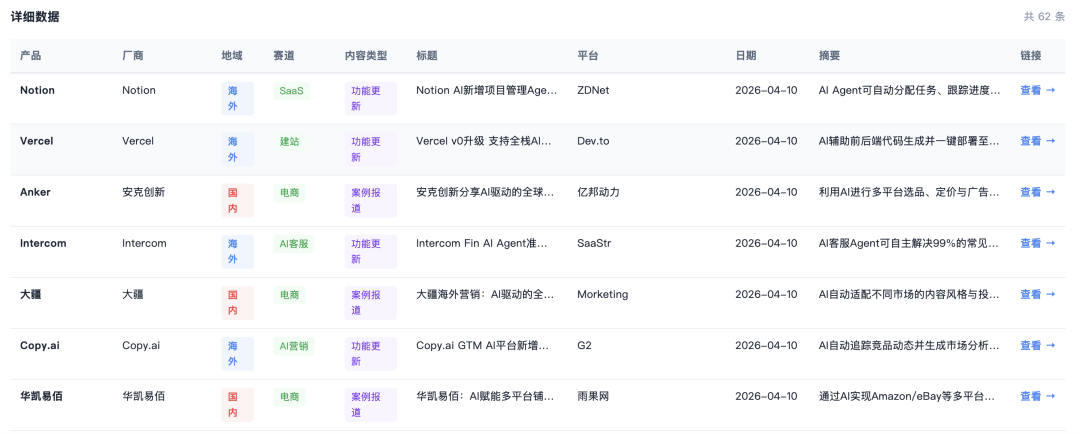Click the 日期 column header
This screenshot has height=434, width=1080.
[746, 56]
